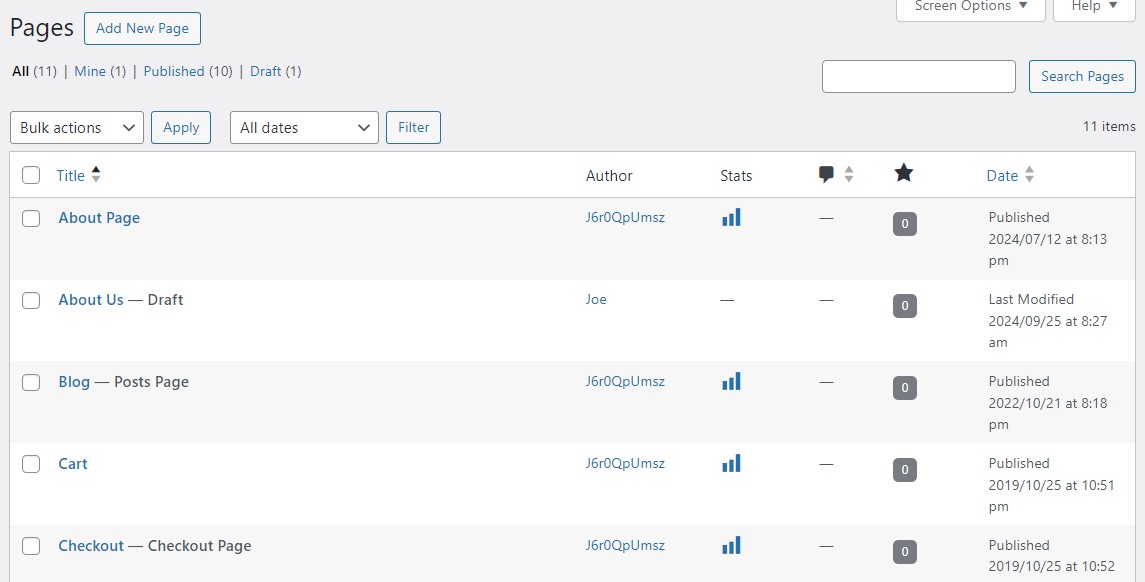This screenshot has width=1145, height=582.
Task: Click the 11 items count text
Action: click(1109, 126)
